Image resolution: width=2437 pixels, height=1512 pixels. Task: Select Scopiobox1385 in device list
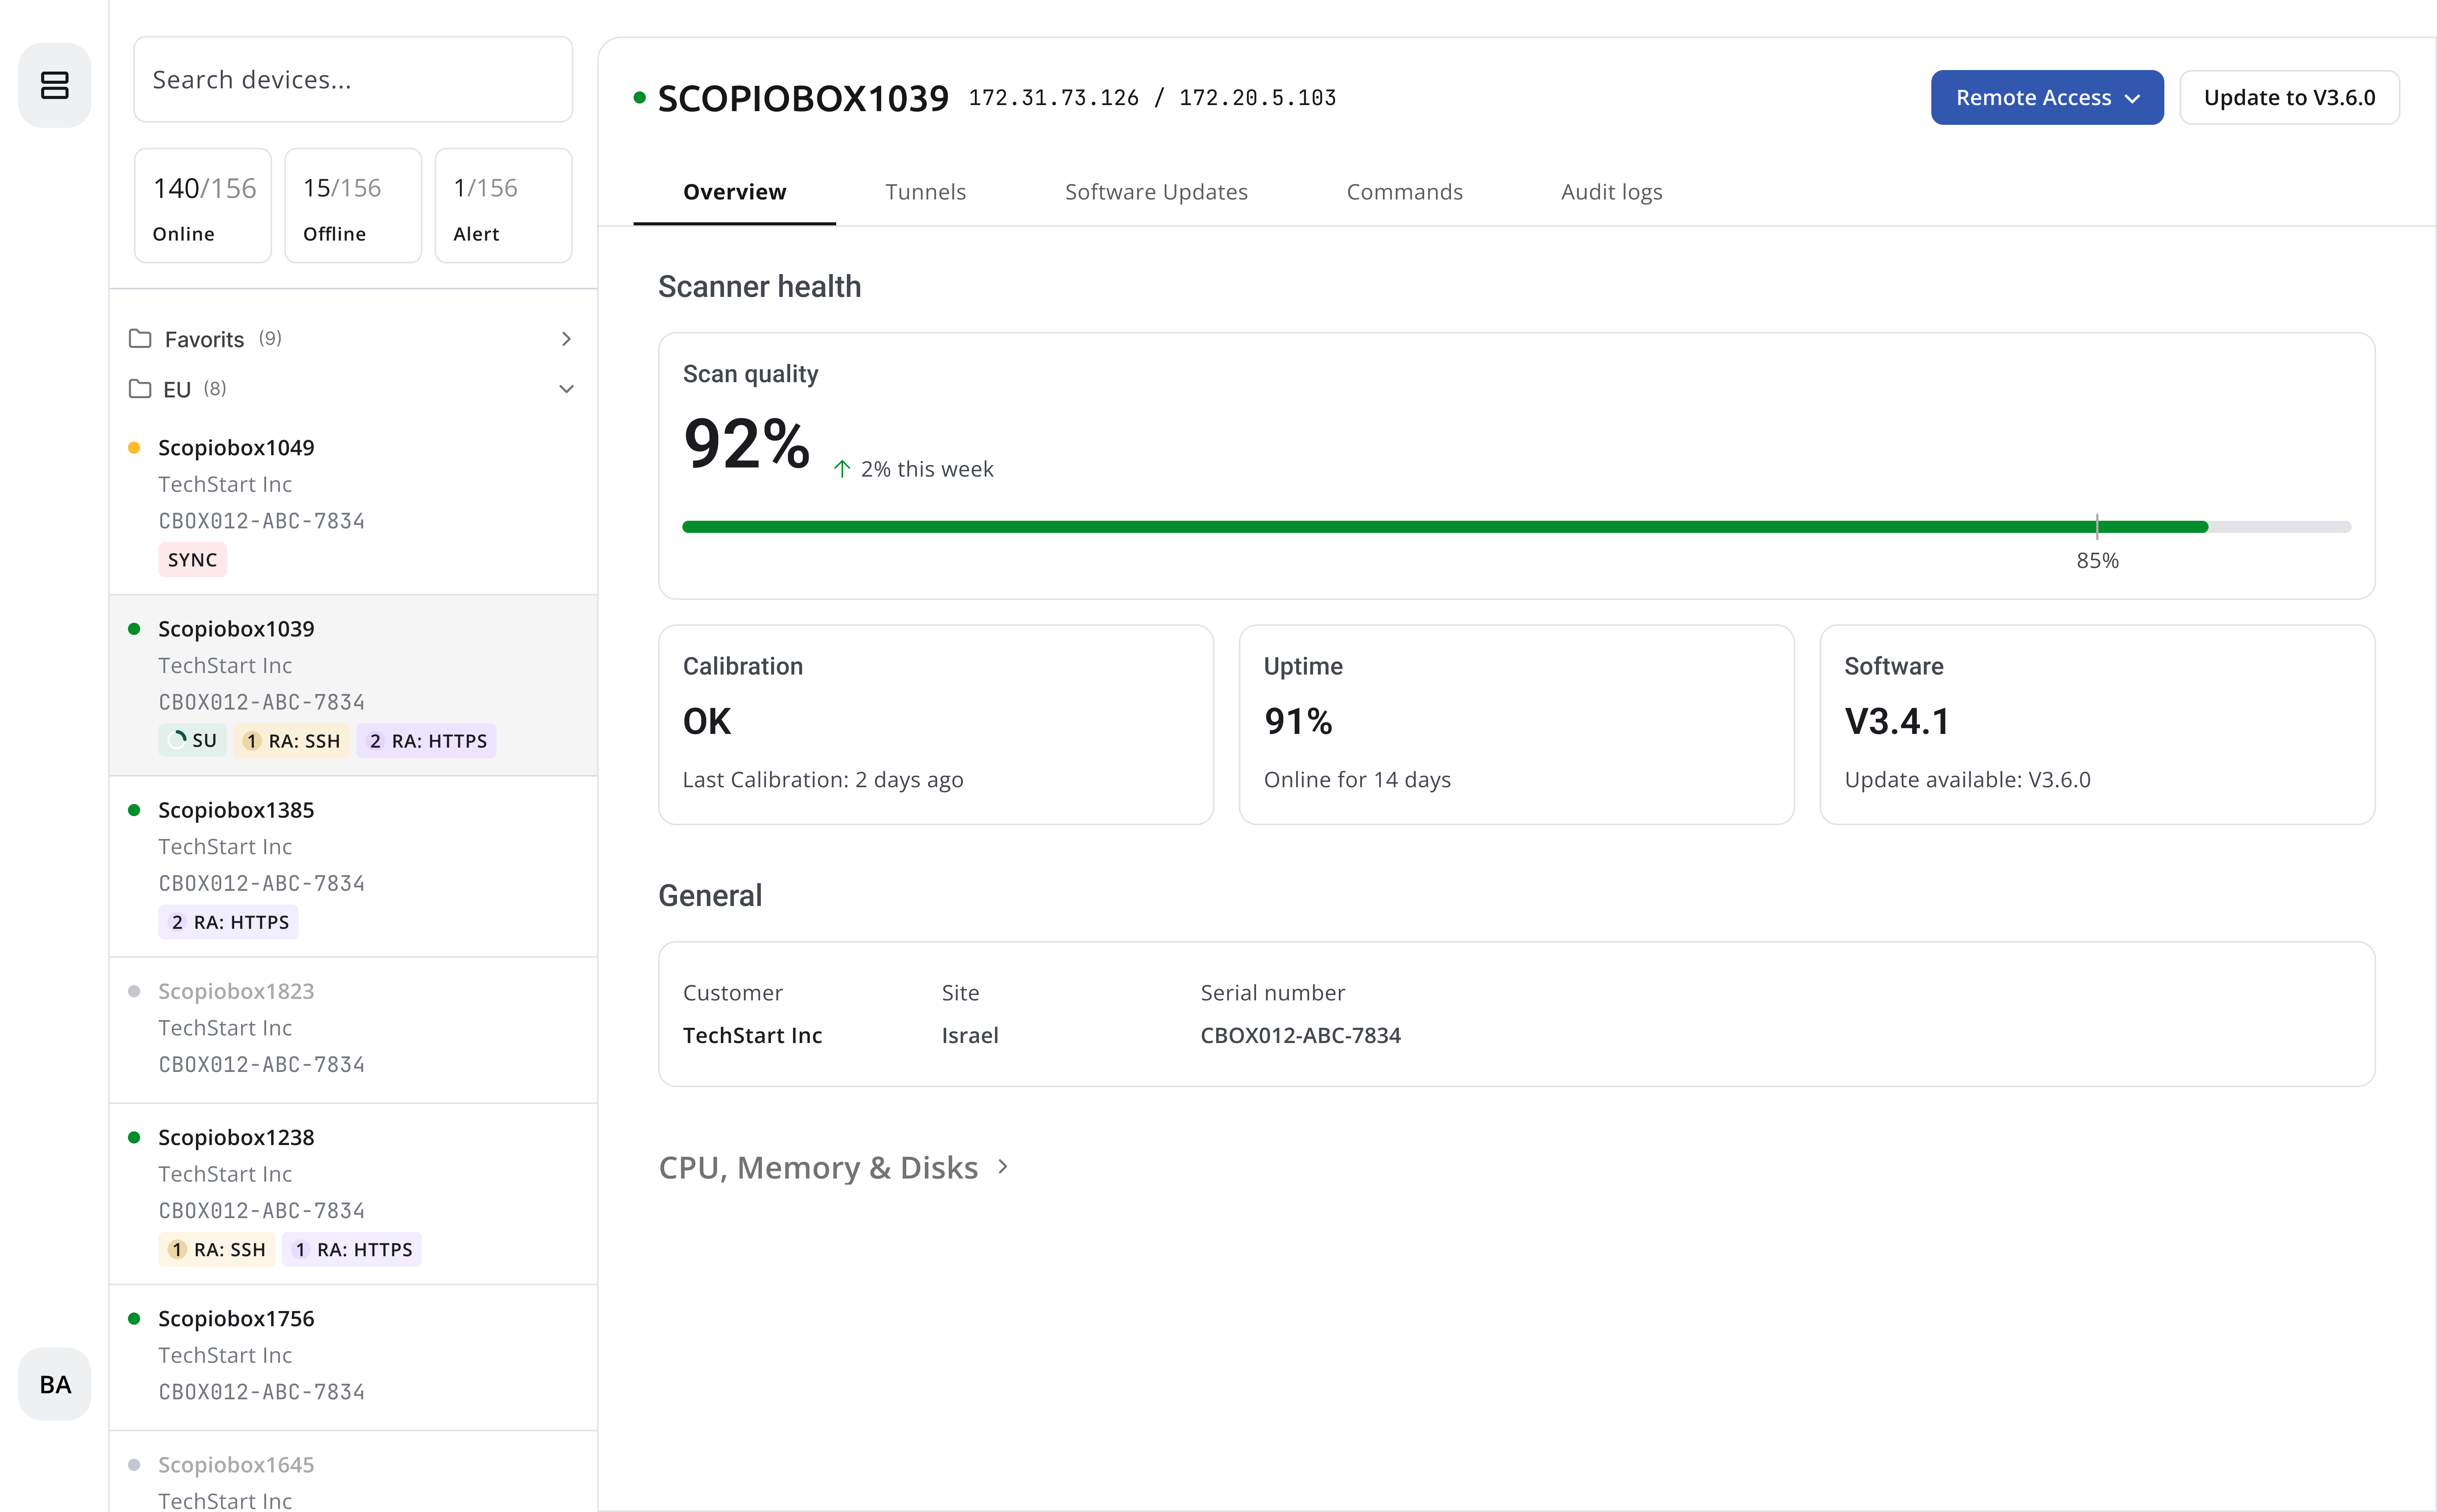(353, 866)
